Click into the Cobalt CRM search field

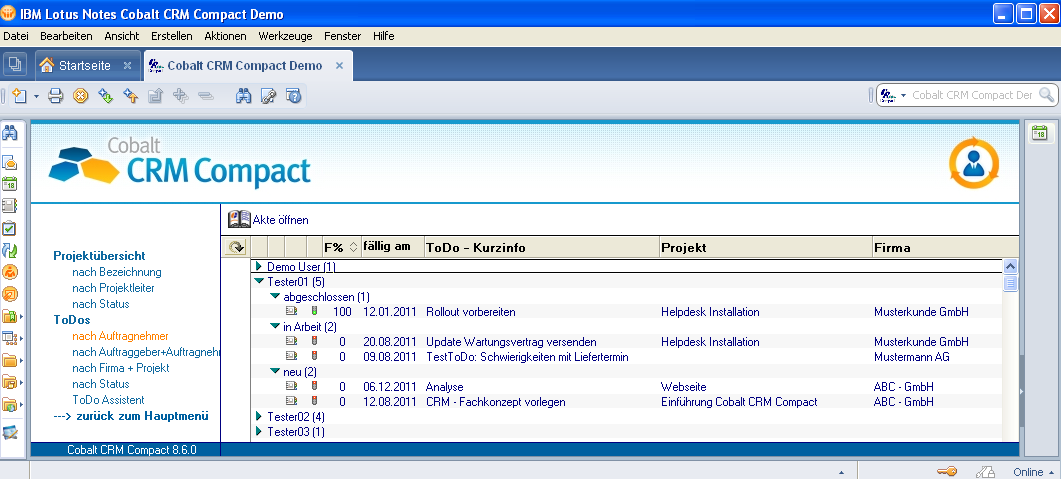[972, 95]
